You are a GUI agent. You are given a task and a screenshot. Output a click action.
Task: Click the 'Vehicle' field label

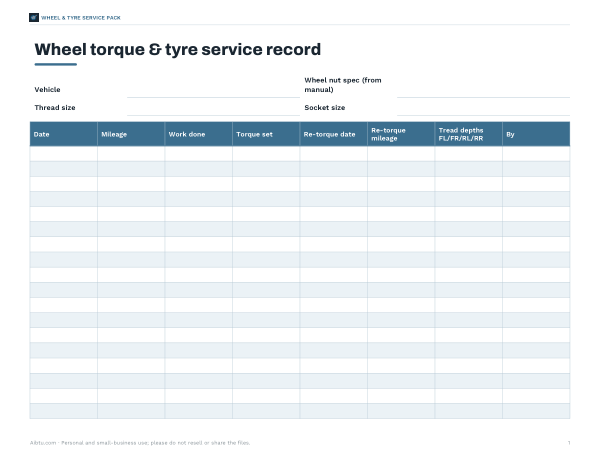point(47,90)
